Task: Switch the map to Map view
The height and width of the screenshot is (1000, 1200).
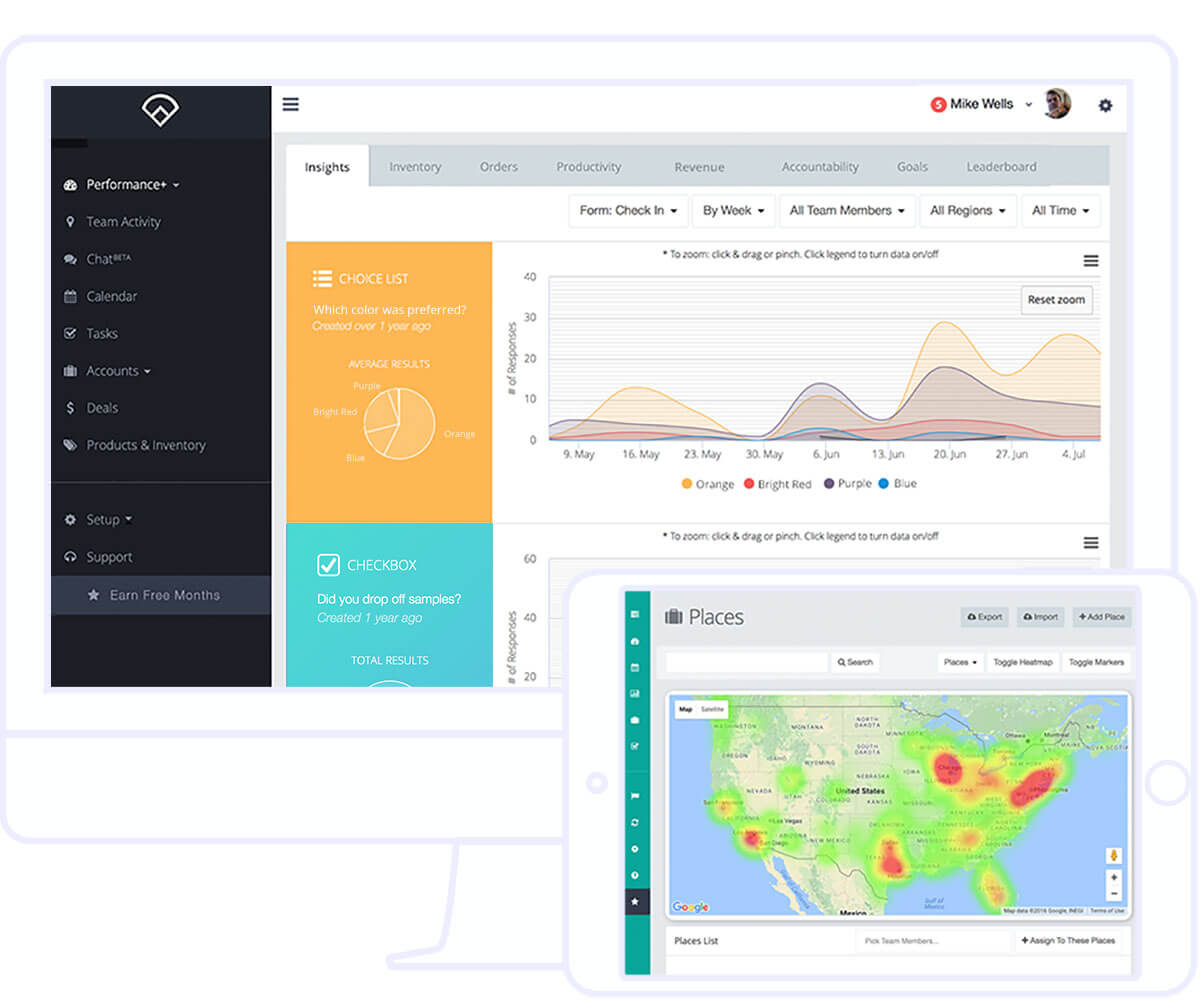Action: (x=685, y=709)
